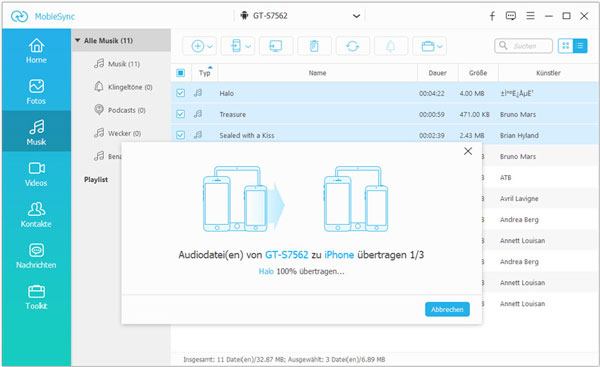The image size is (600, 367).
Task: Click the iPhone link in dialog
Action: [x=339, y=255]
